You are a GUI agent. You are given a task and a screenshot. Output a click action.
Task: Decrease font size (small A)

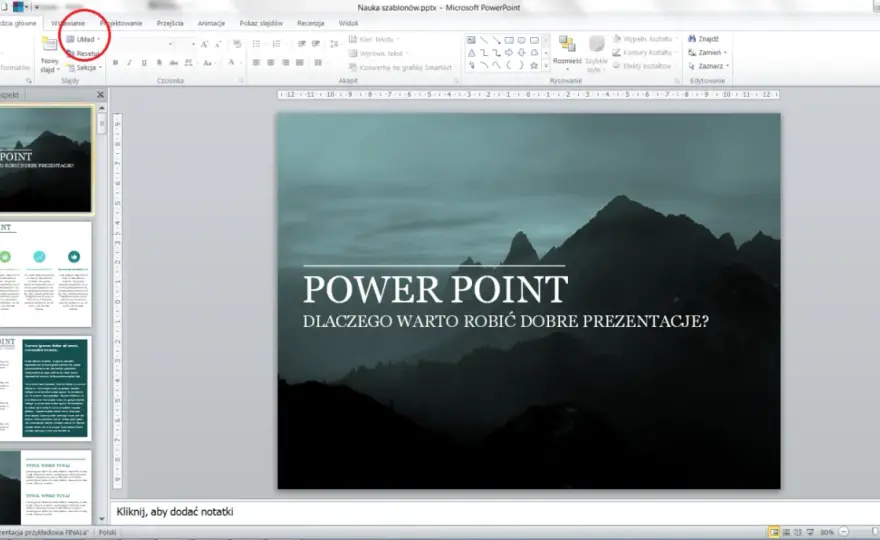tap(218, 44)
